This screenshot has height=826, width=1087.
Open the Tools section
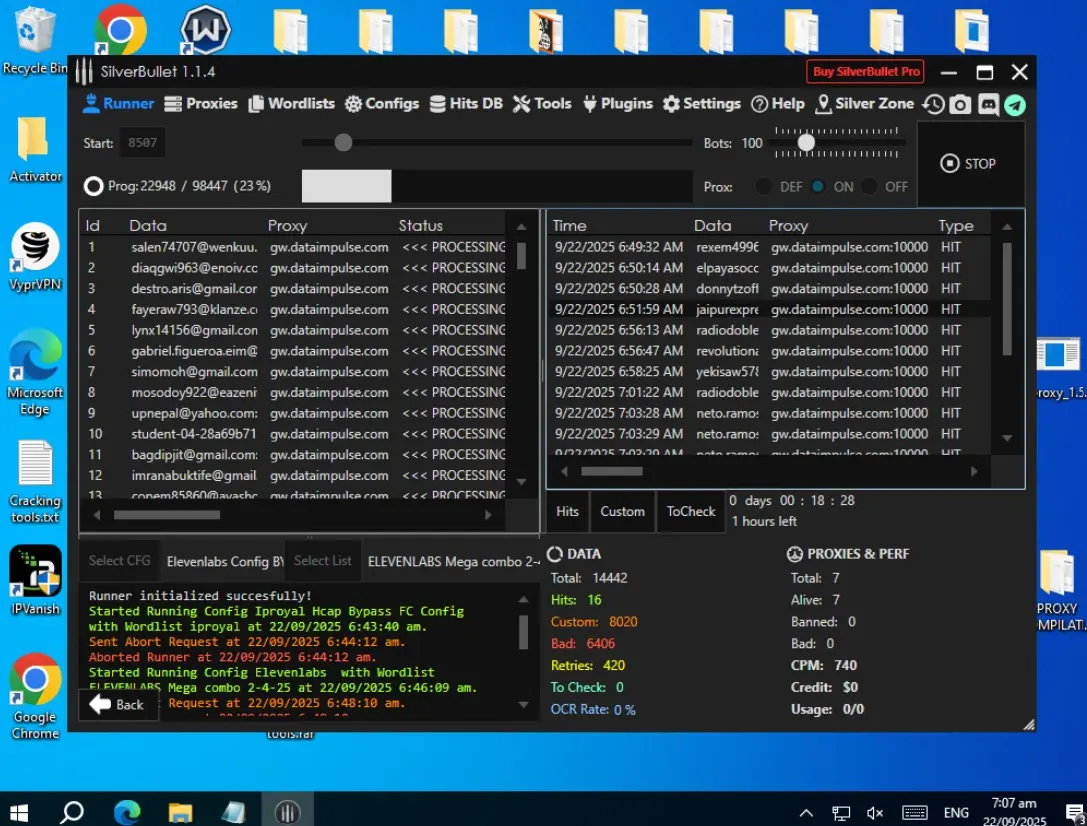[x=542, y=104]
